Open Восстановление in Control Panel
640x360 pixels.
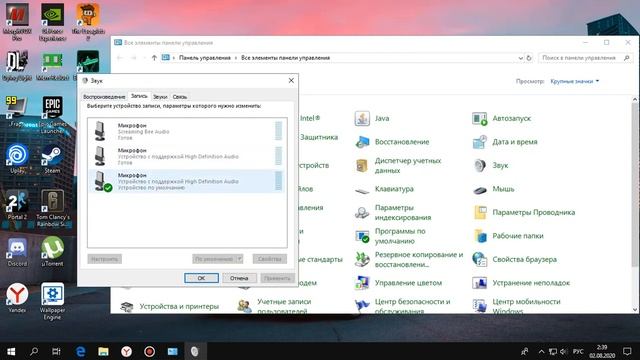point(391,142)
